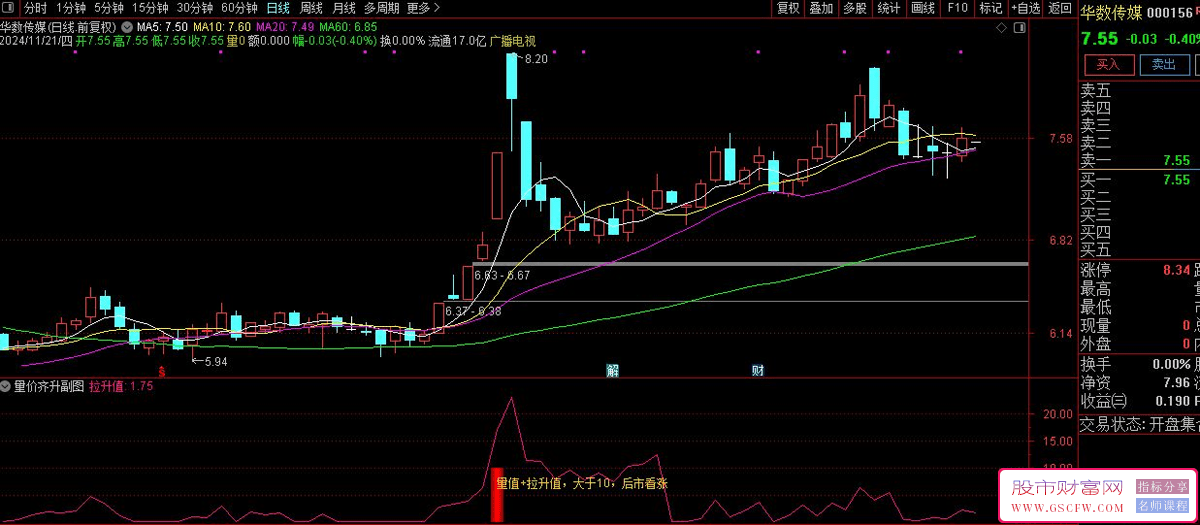Click the 返回 back button
This screenshot has width=1200, height=525.
[x=1059, y=8]
